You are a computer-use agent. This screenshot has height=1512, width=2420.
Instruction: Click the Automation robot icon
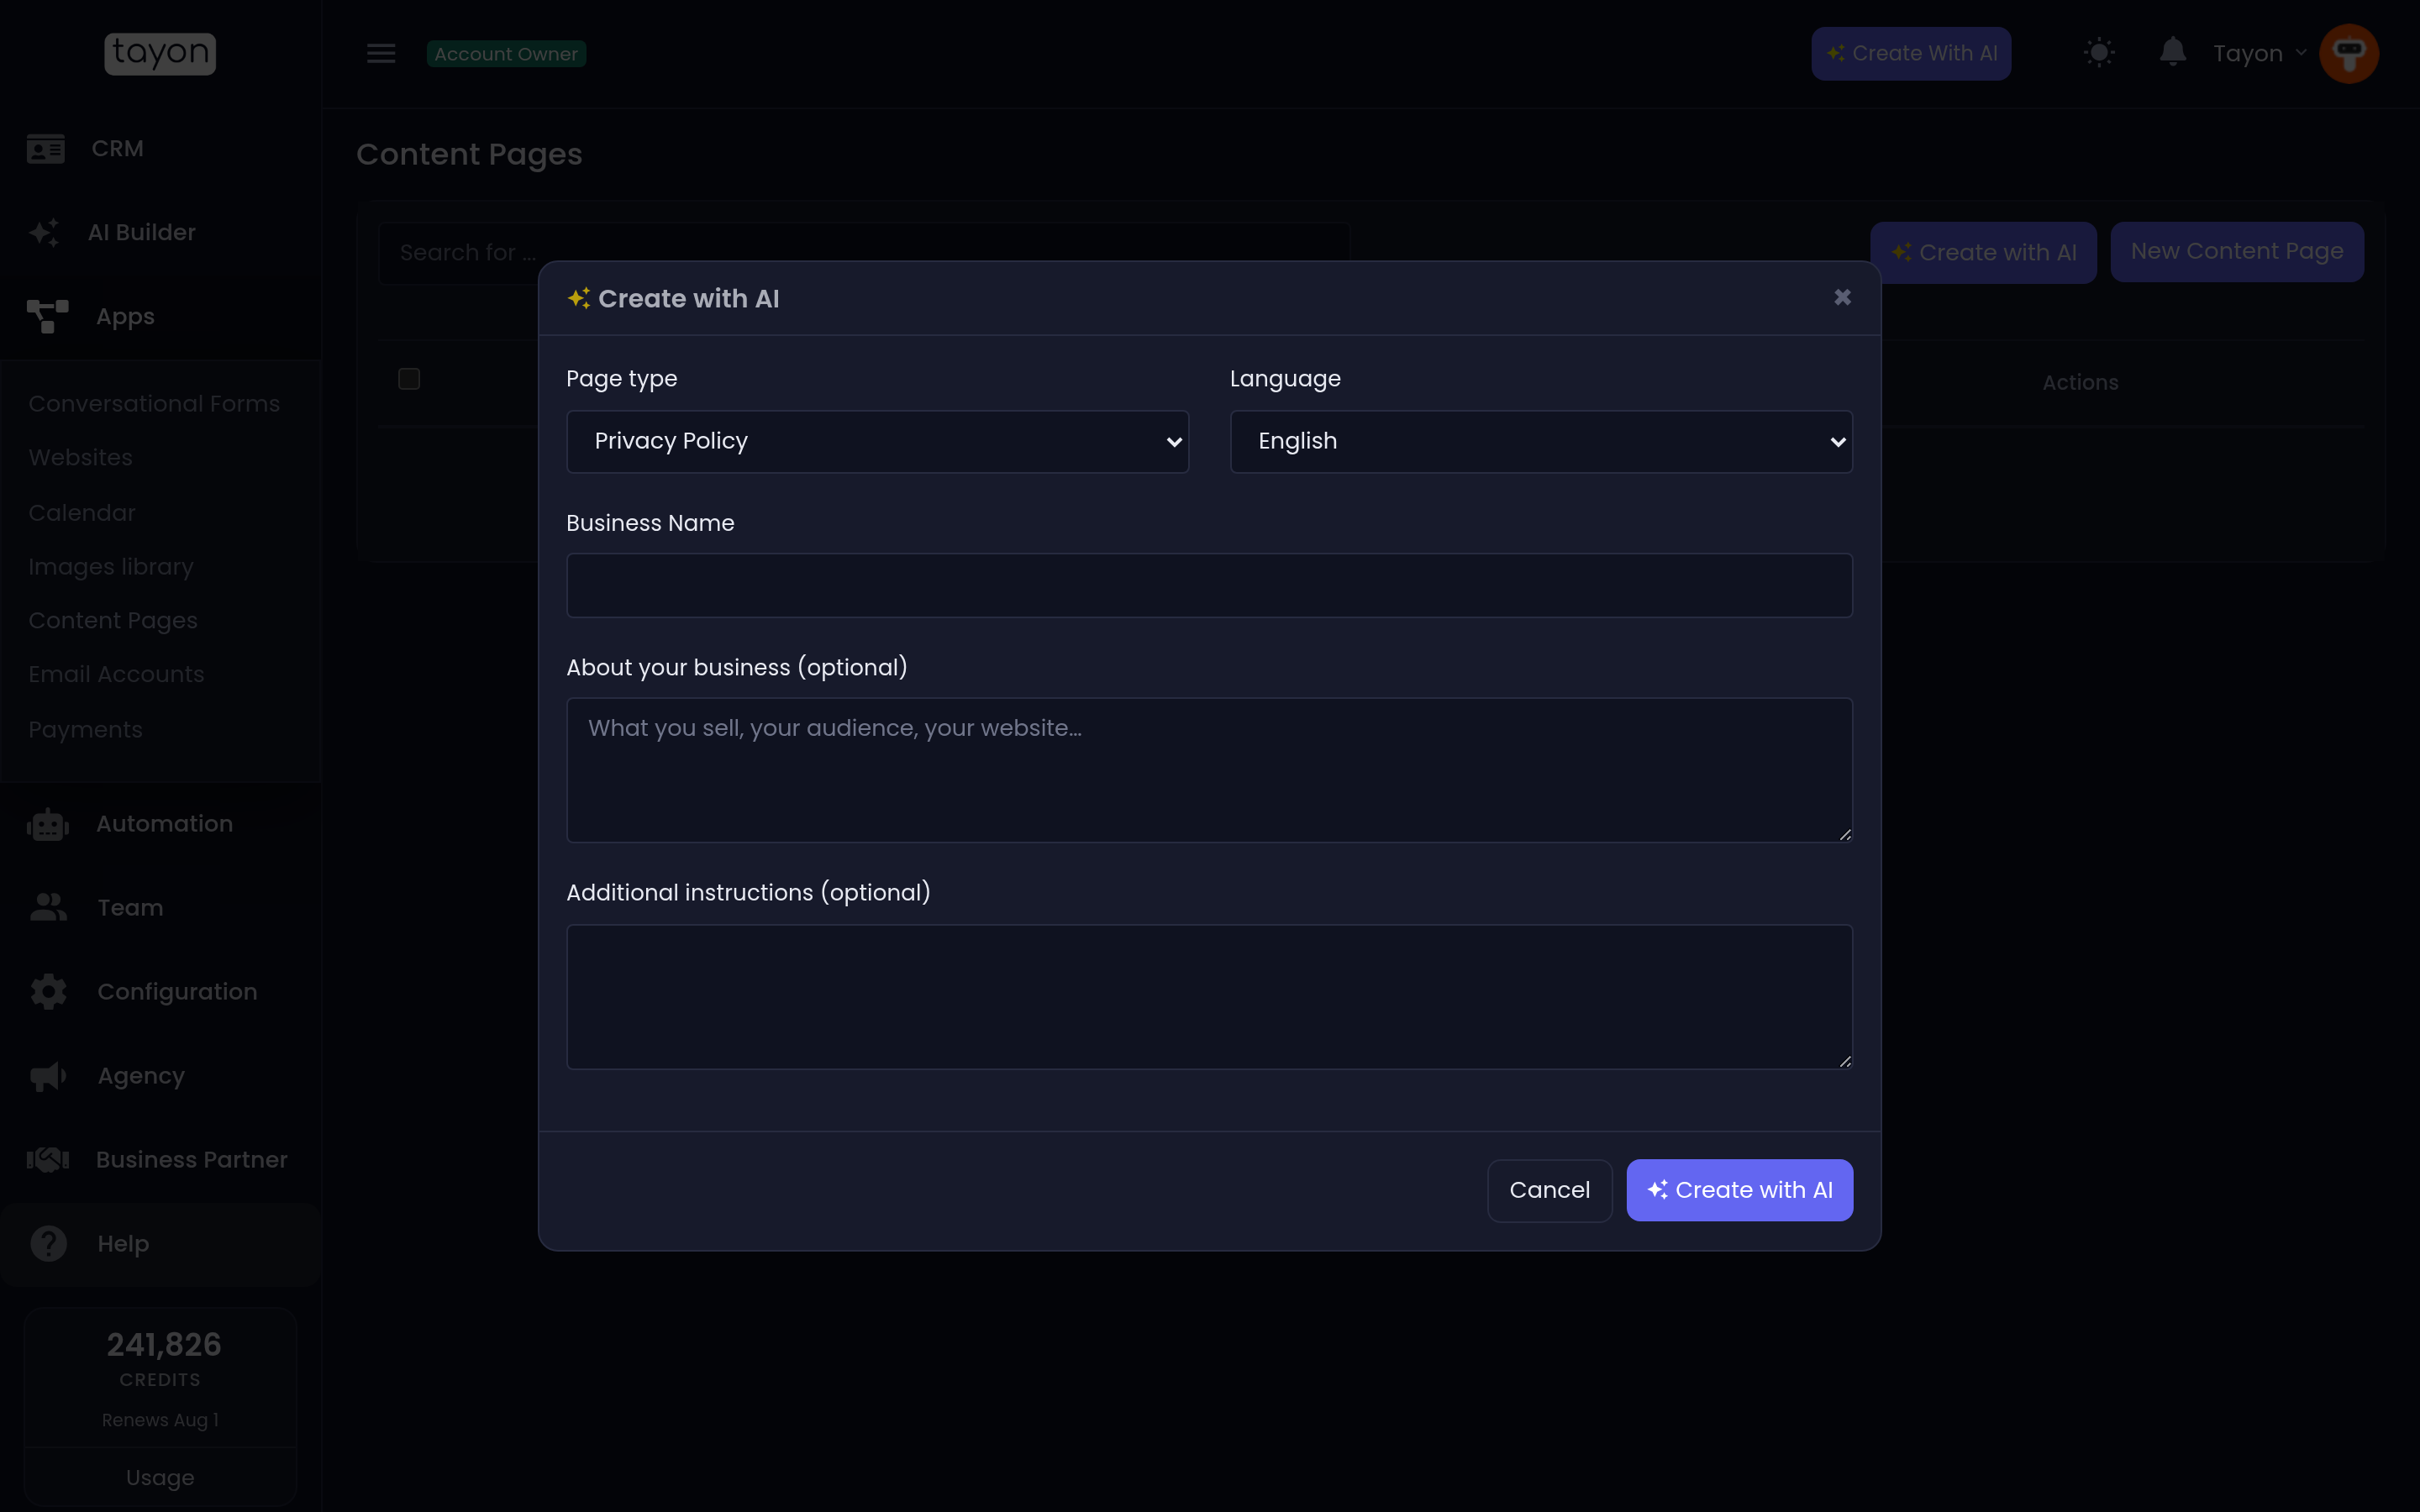tap(47, 824)
